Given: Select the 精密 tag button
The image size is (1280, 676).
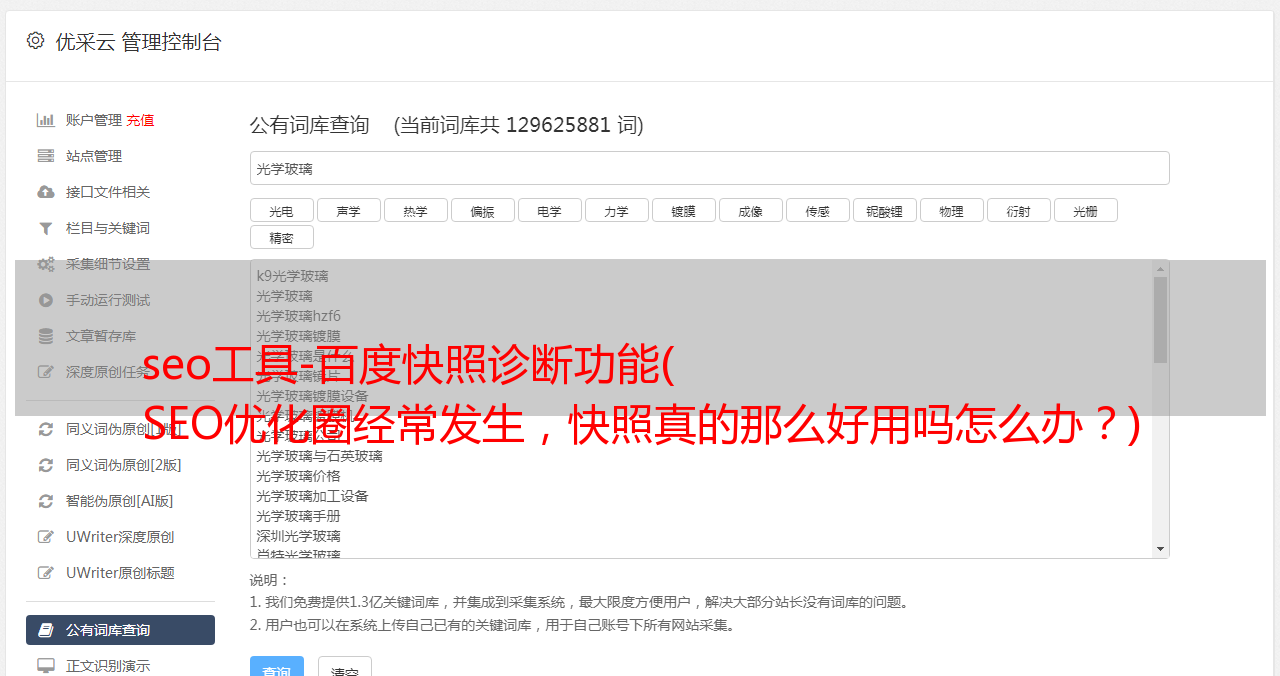Looking at the screenshot, I should pyautogui.click(x=281, y=237).
